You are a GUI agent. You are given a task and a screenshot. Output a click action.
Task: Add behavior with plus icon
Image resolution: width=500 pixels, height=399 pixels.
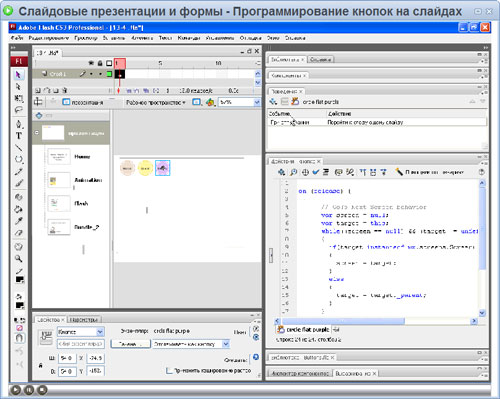point(273,101)
